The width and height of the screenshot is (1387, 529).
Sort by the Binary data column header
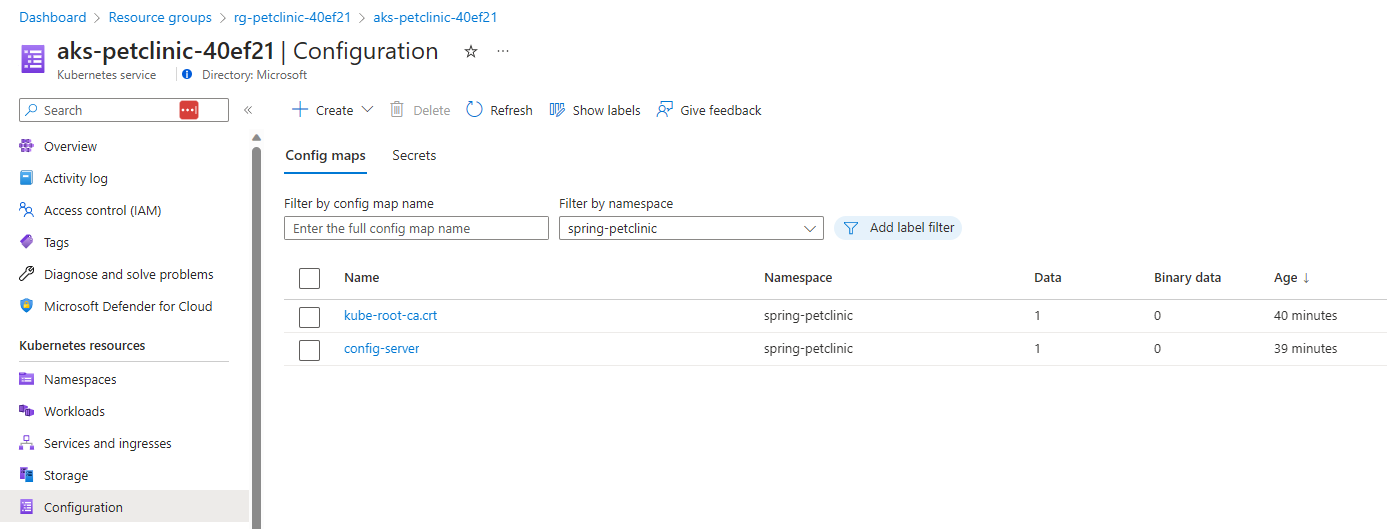point(1188,277)
